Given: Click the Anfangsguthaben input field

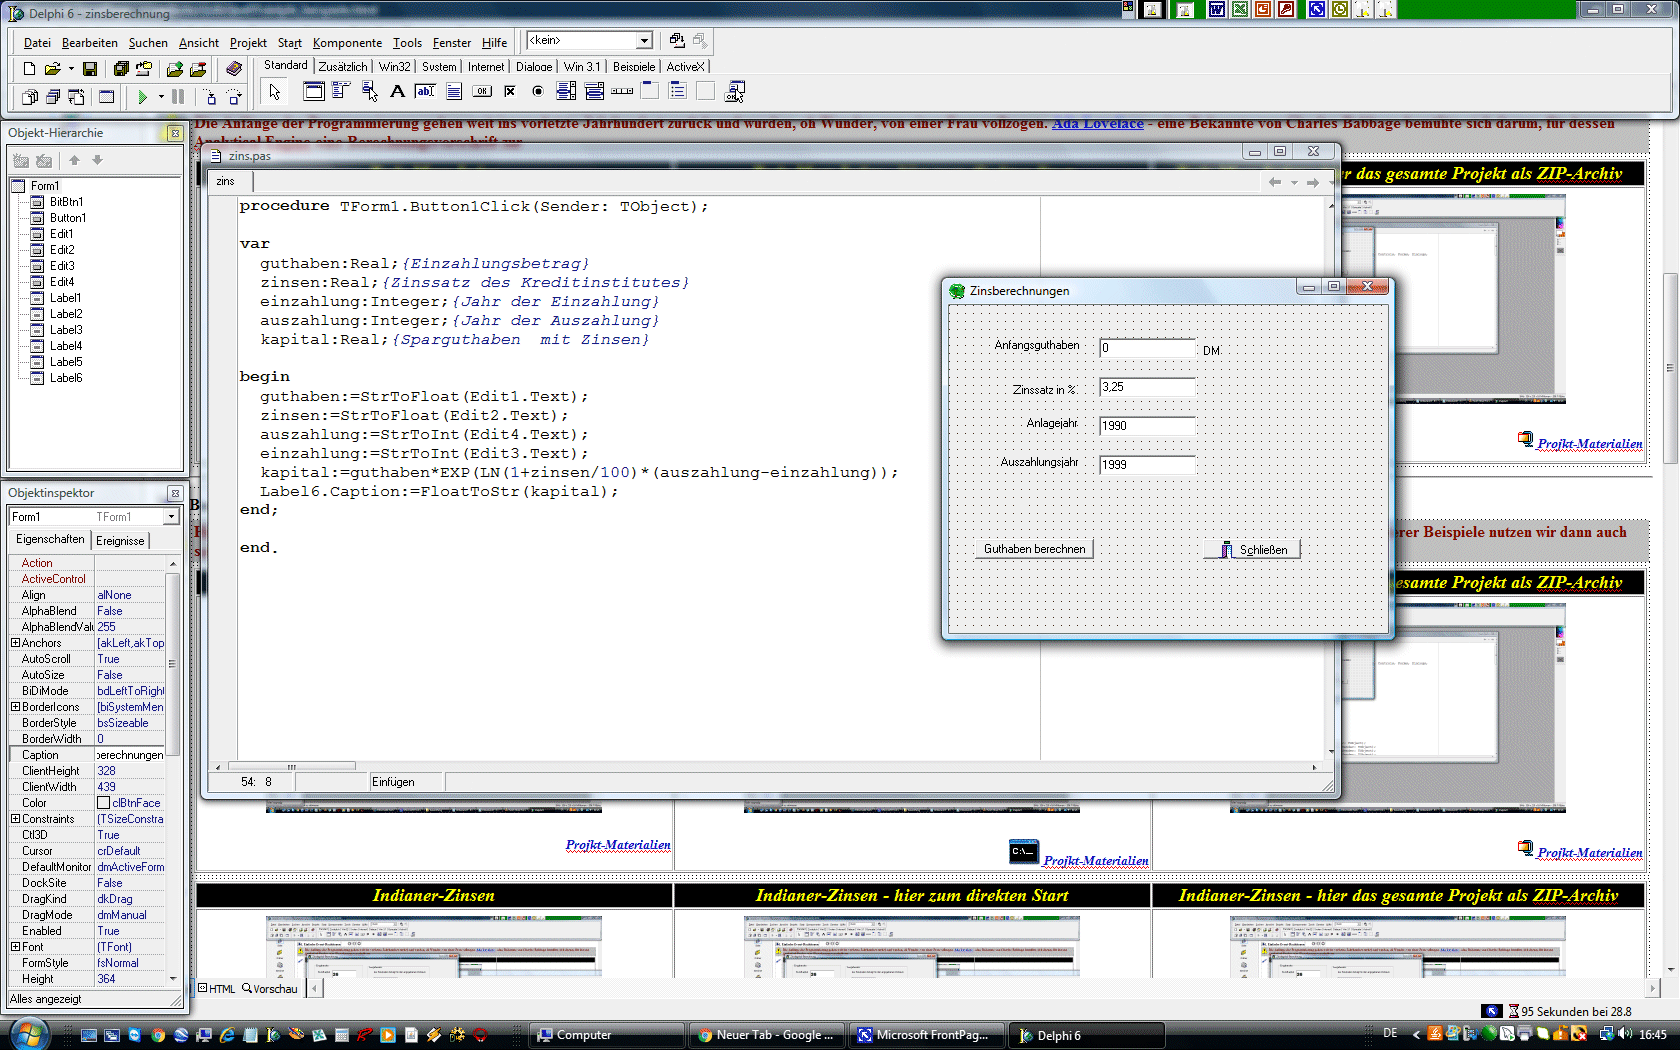Looking at the screenshot, I should (x=1147, y=348).
